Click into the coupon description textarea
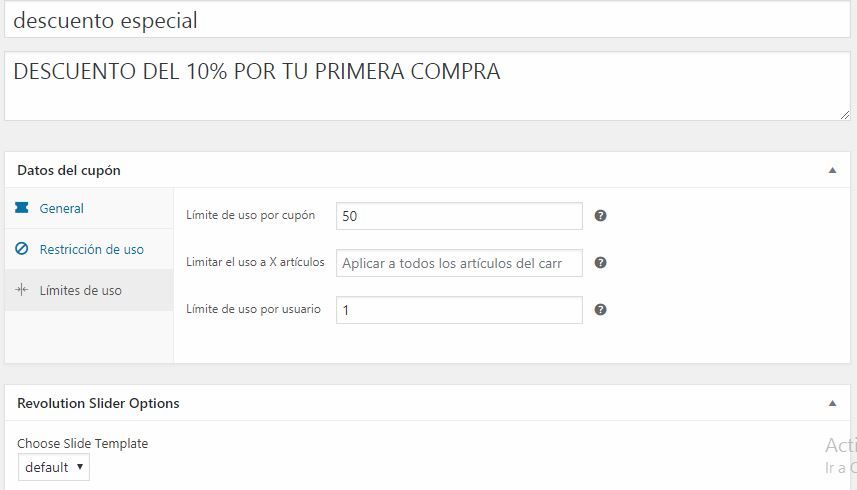The width and height of the screenshot is (857, 490). [427, 86]
